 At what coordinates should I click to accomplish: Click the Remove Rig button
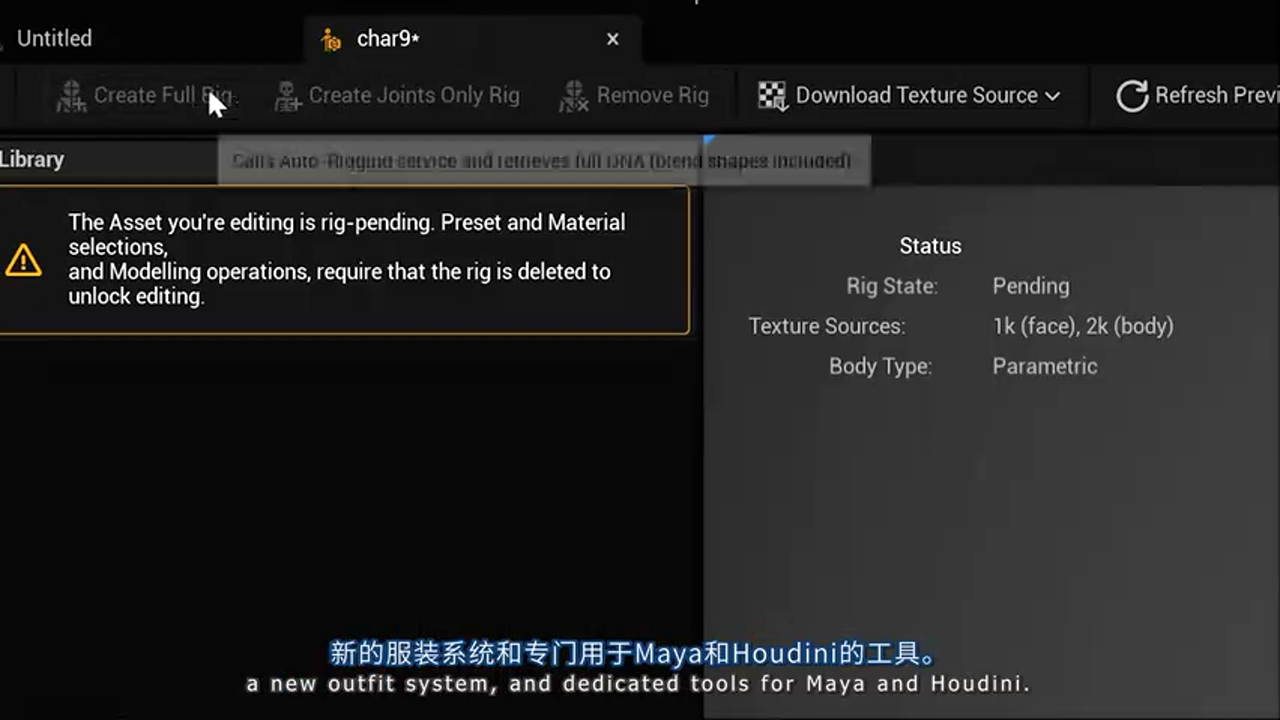[634, 96]
